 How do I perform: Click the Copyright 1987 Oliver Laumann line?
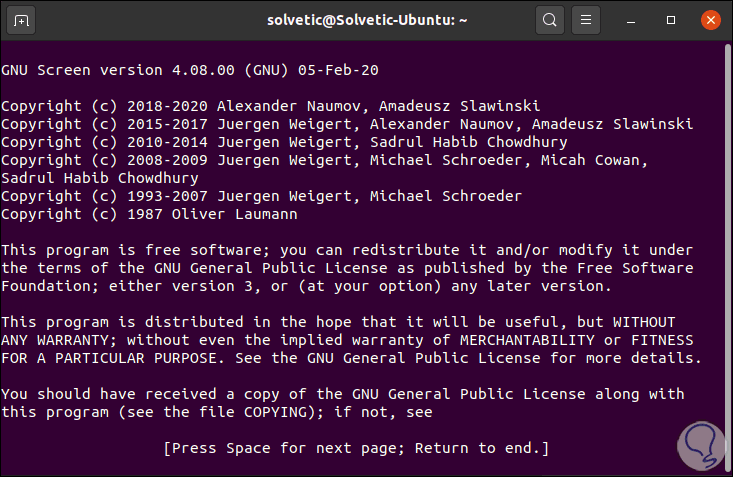pyautogui.click(x=149, y=214)
